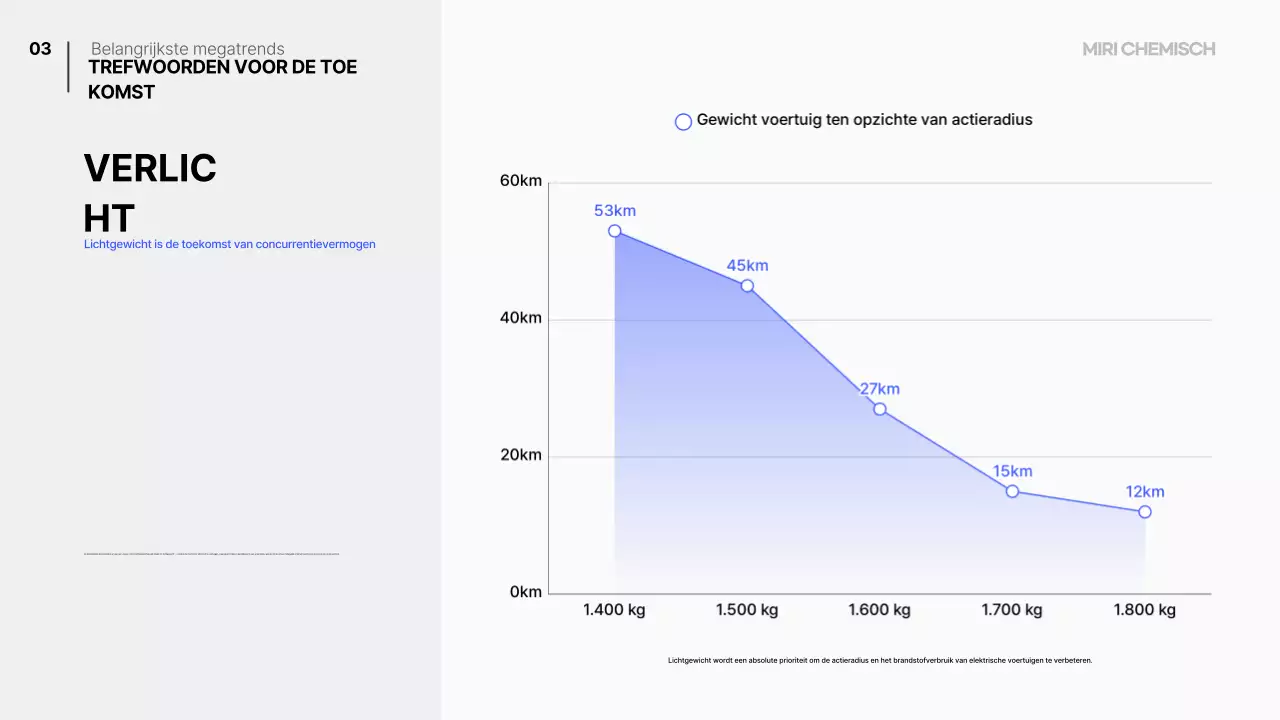Click the slide number 03
The width and height of the screenshot is (1280, 720).
point(40,49)
